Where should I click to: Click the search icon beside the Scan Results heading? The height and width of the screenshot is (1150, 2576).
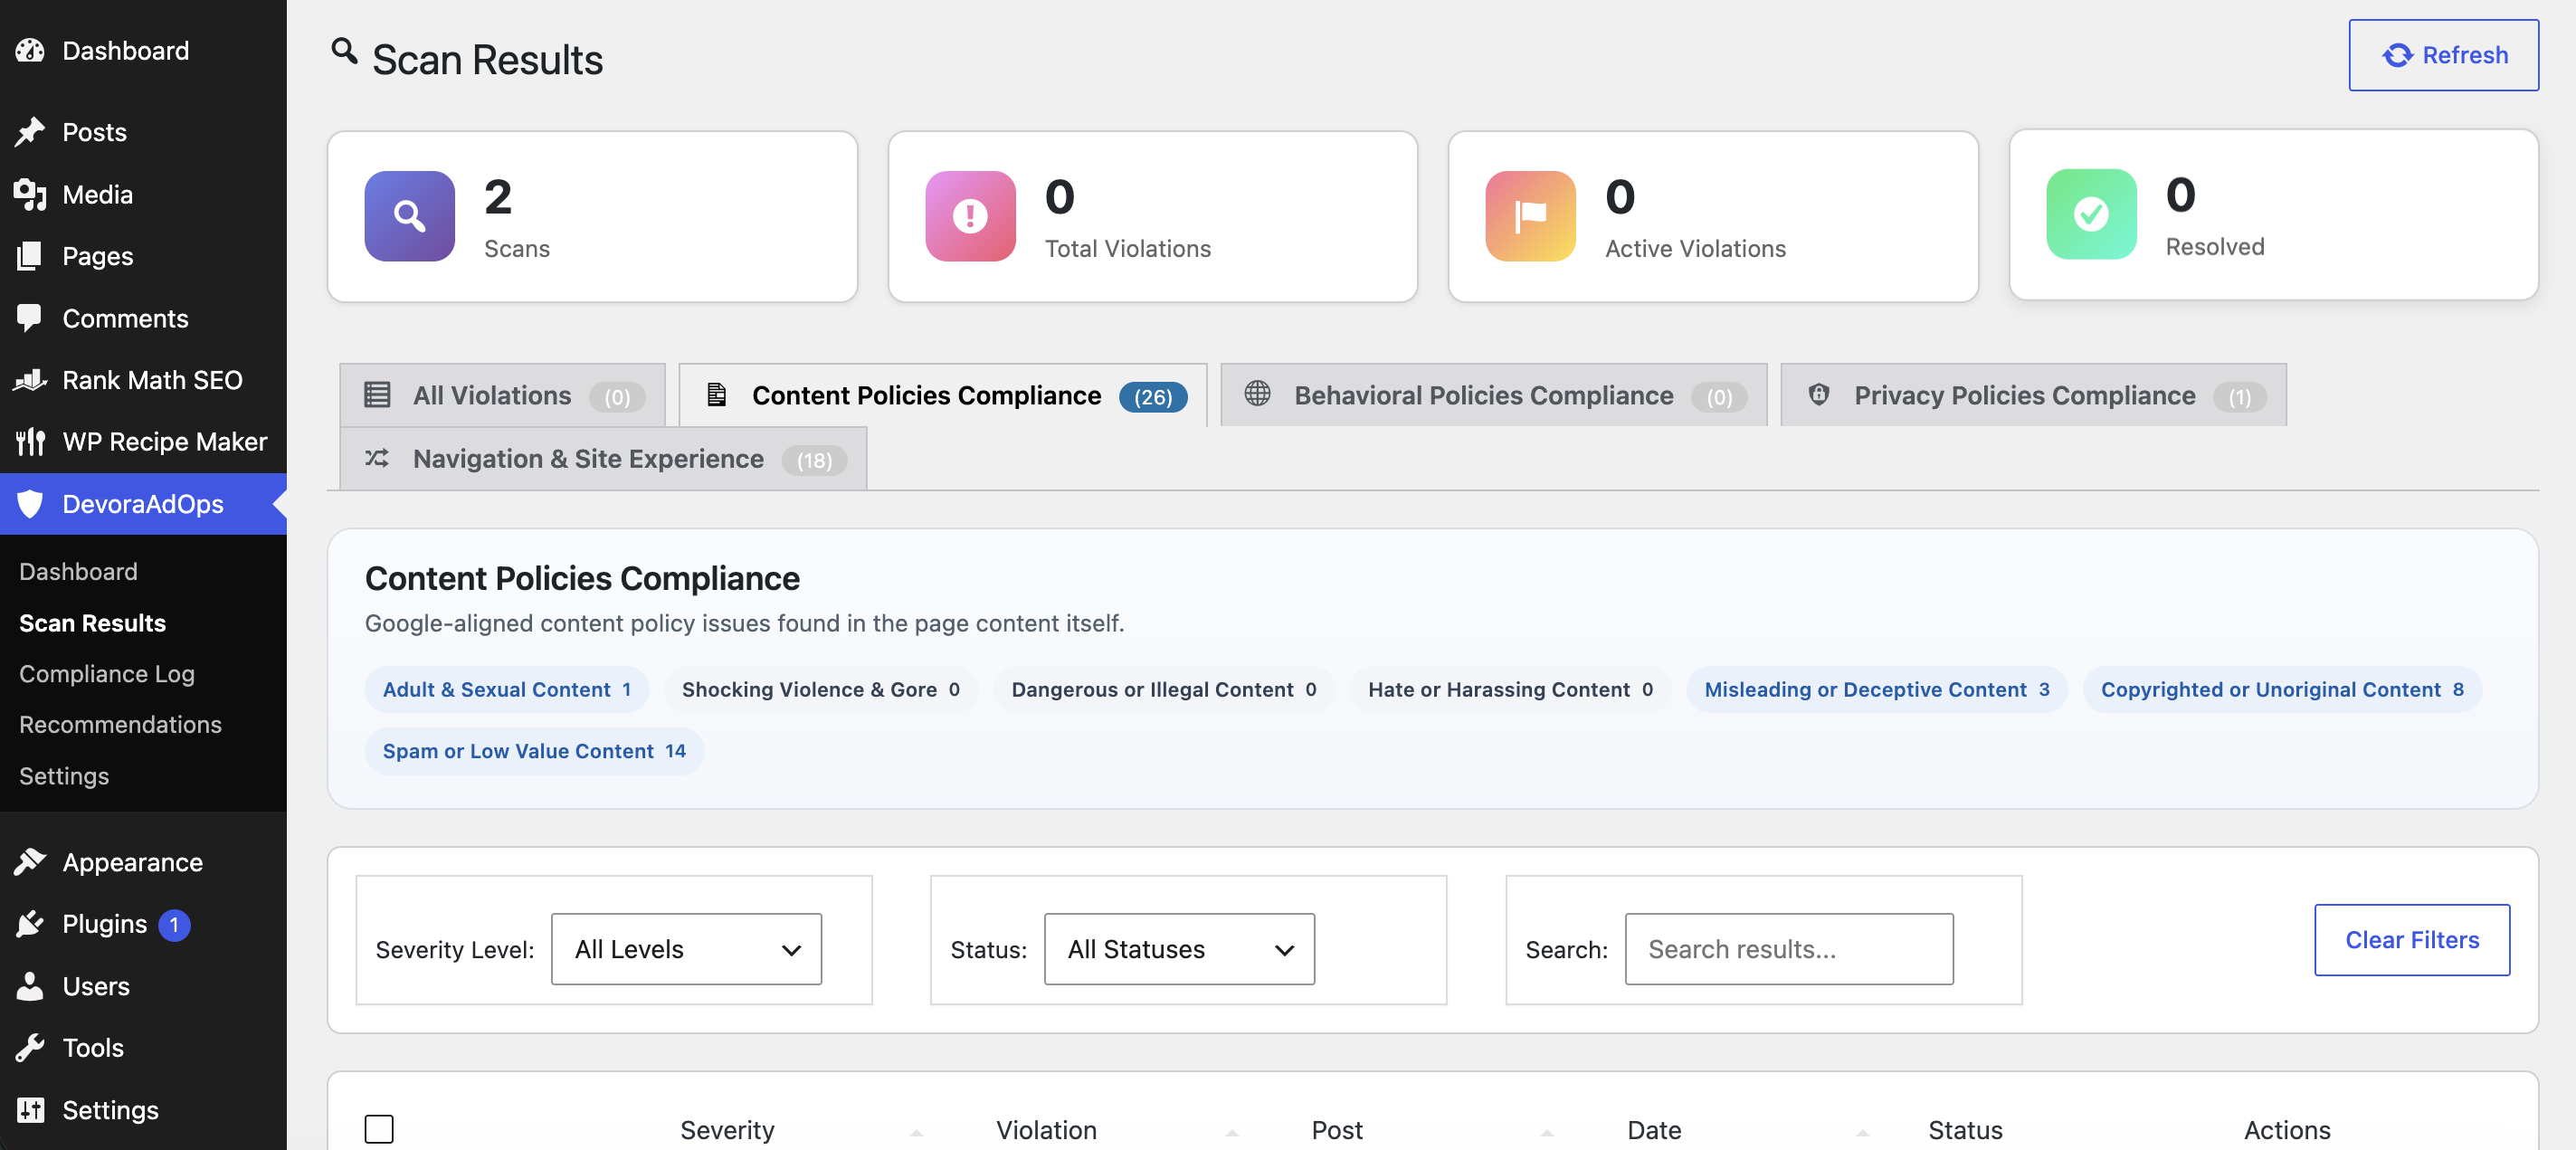pyautogui.click(x=344, y=51)
